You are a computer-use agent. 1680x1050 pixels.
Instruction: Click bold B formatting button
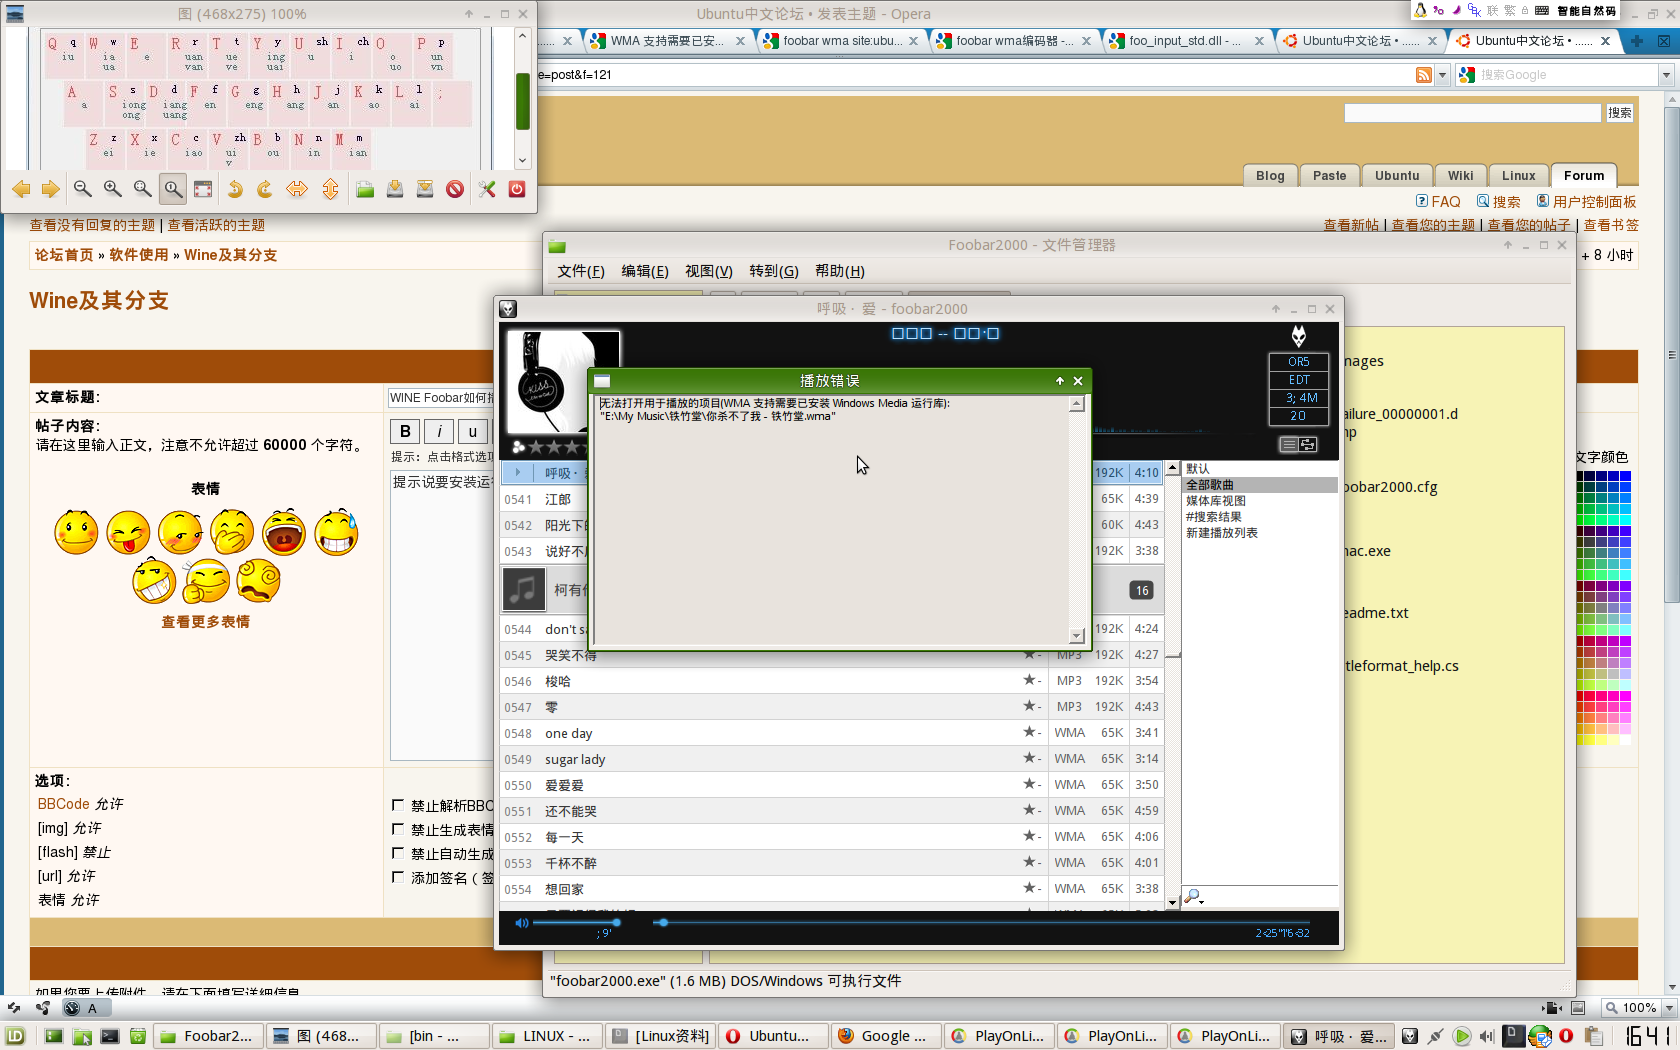point(405,431)
